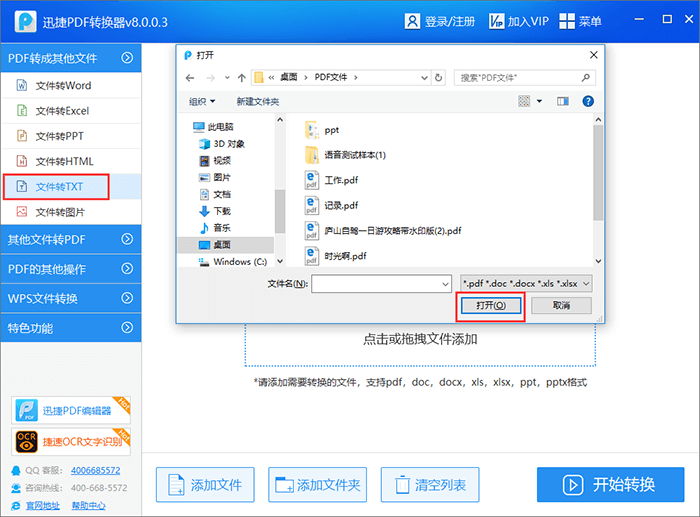Select 下载 folder in navigation tree
The image size is (700, 517).
pos(215,211)
